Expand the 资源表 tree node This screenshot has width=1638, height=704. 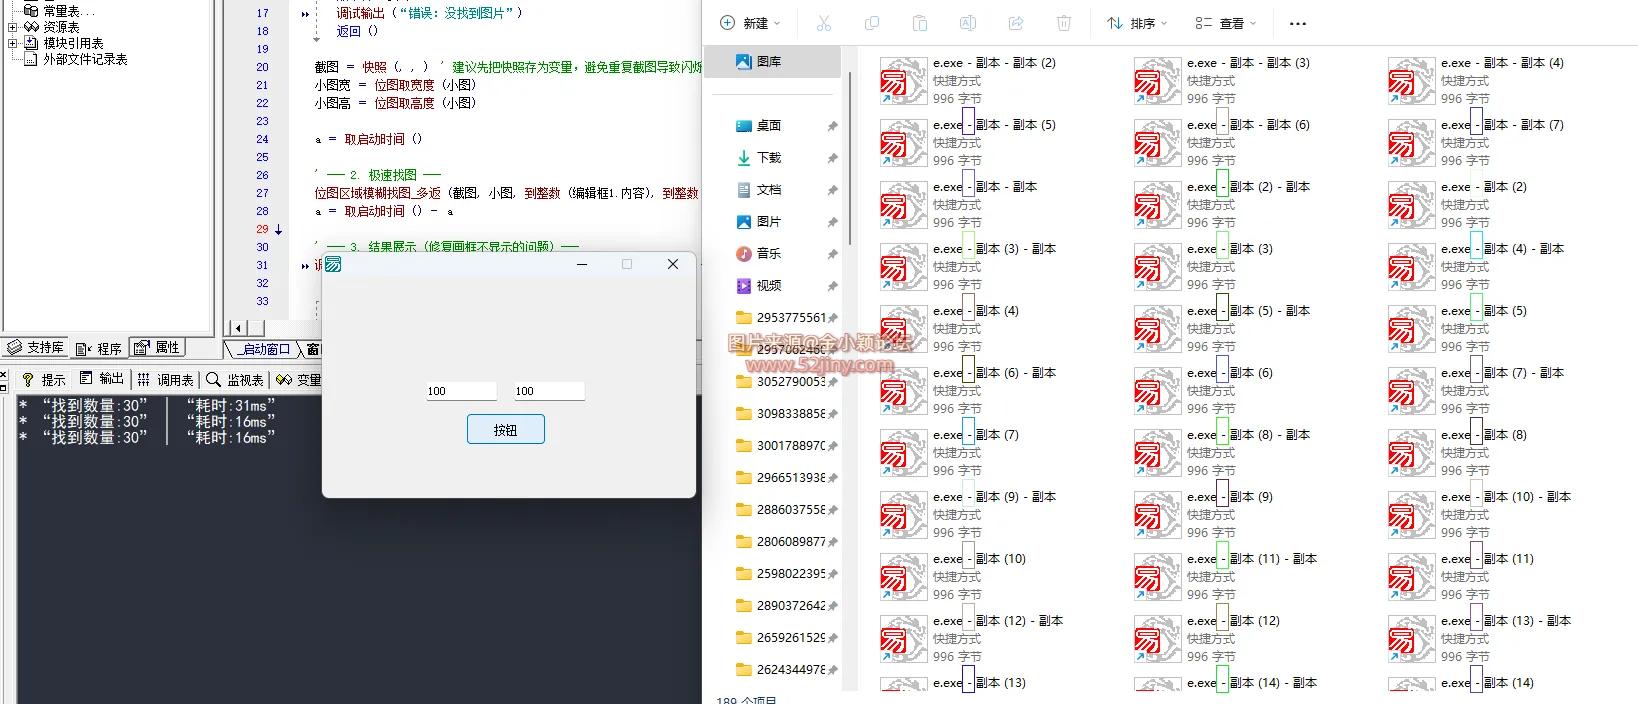pos(12,27)
